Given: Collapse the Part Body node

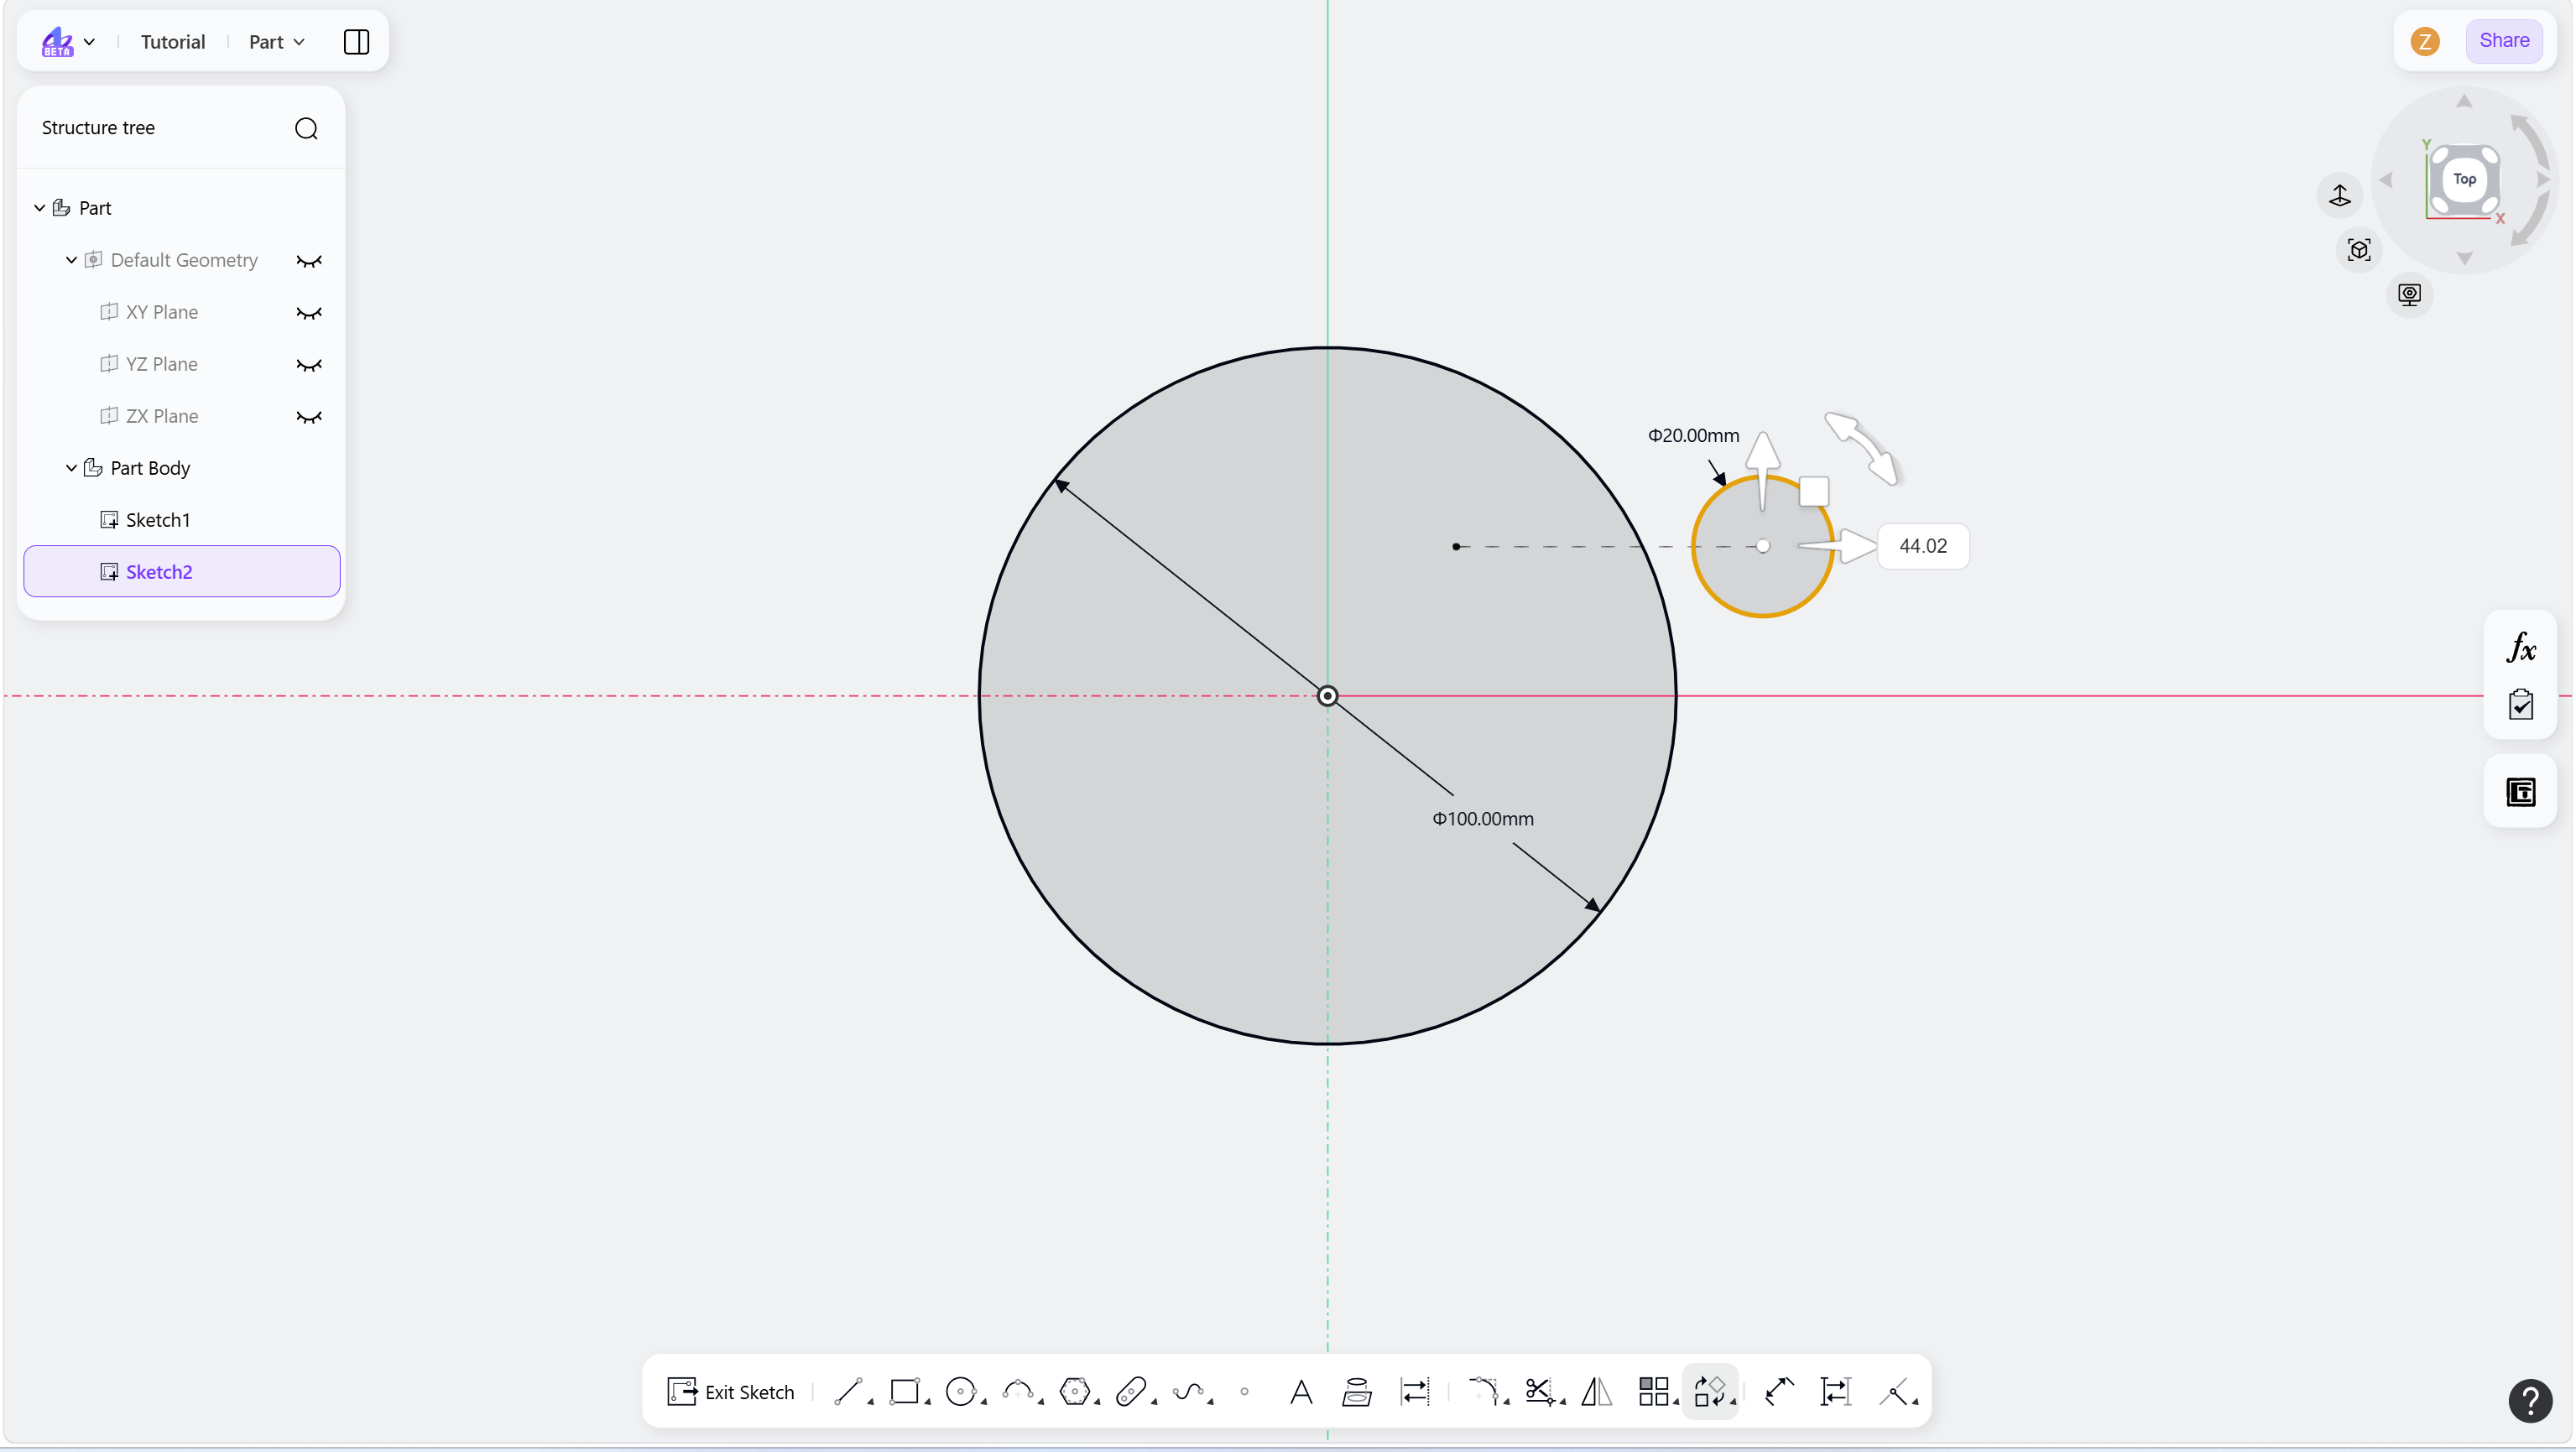Looking at the screenshot, I should (71, 468).
